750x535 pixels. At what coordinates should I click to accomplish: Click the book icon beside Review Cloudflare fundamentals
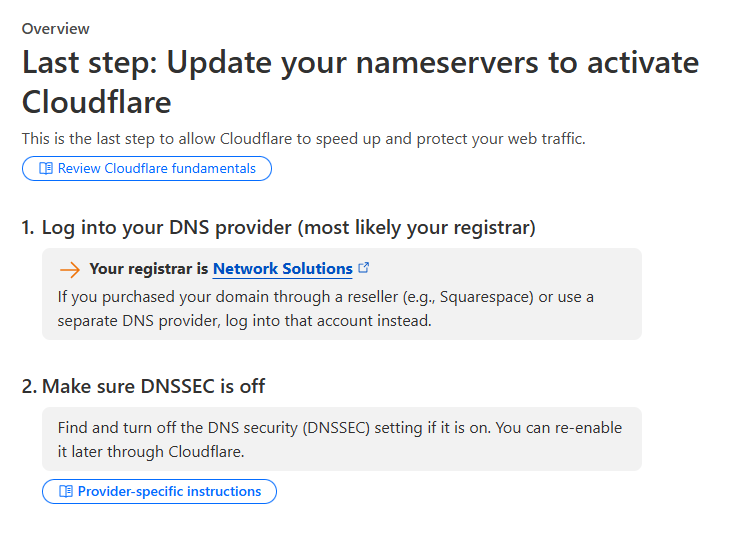46,168
